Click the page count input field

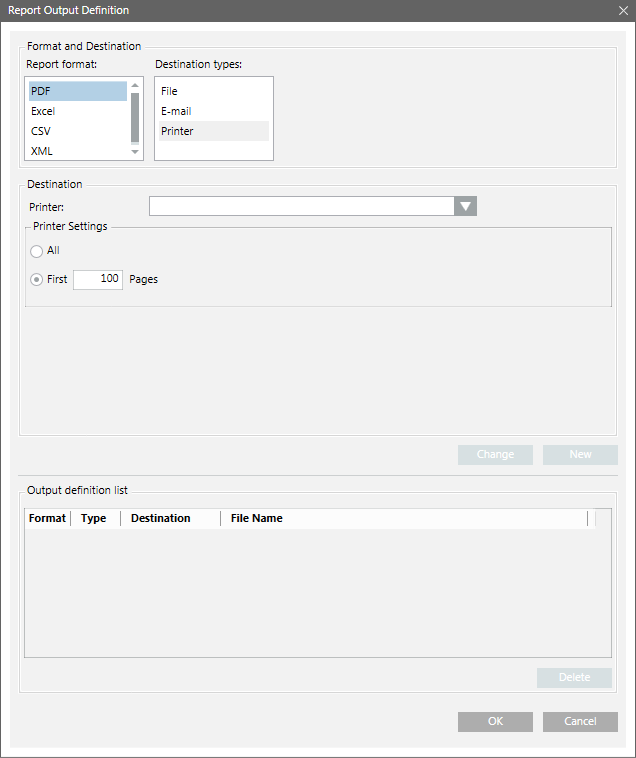pos(98,280)
